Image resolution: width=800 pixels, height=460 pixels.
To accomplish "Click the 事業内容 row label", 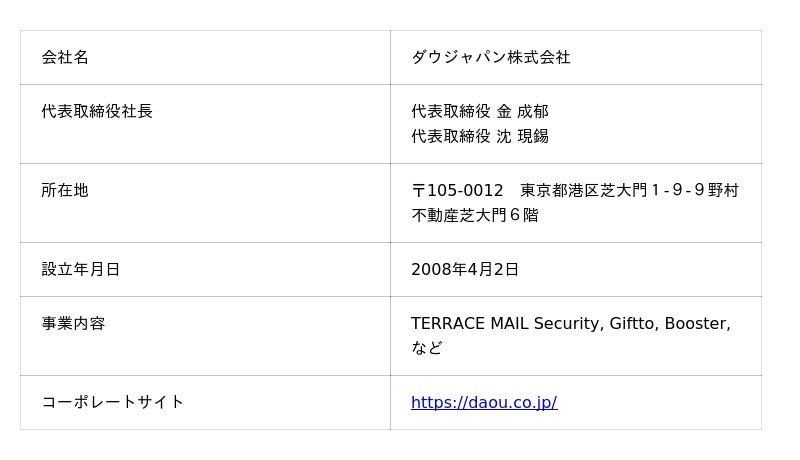I will coord(73,324).
